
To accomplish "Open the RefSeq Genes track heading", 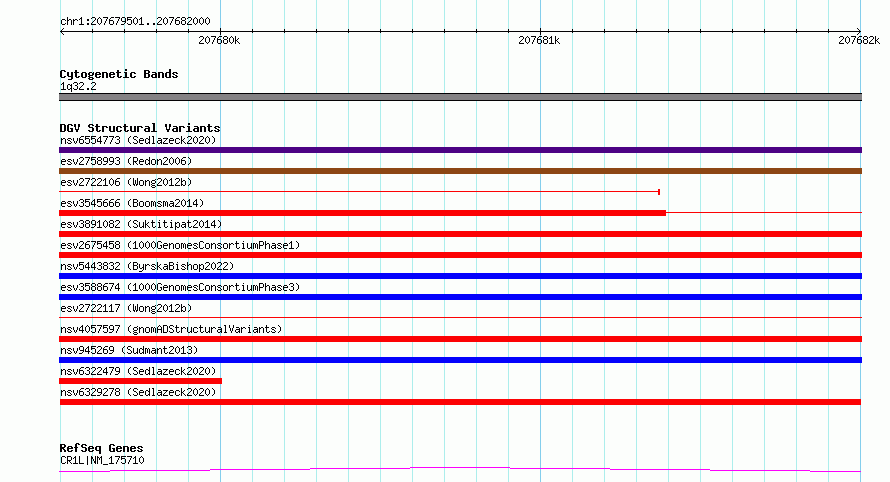I will point(101,448).
